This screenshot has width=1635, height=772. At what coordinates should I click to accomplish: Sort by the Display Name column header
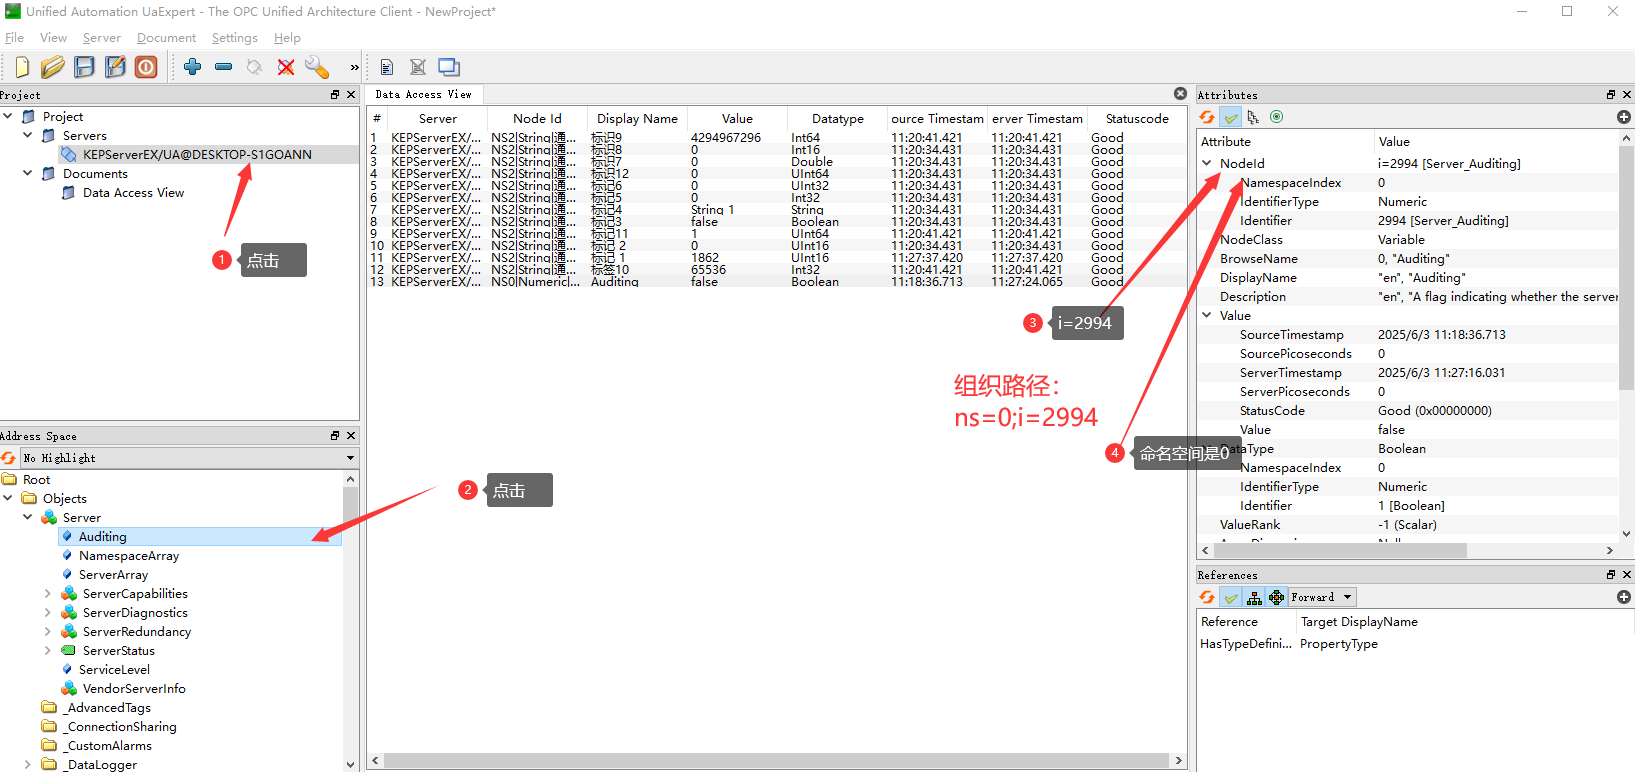[x=637, y=118]
